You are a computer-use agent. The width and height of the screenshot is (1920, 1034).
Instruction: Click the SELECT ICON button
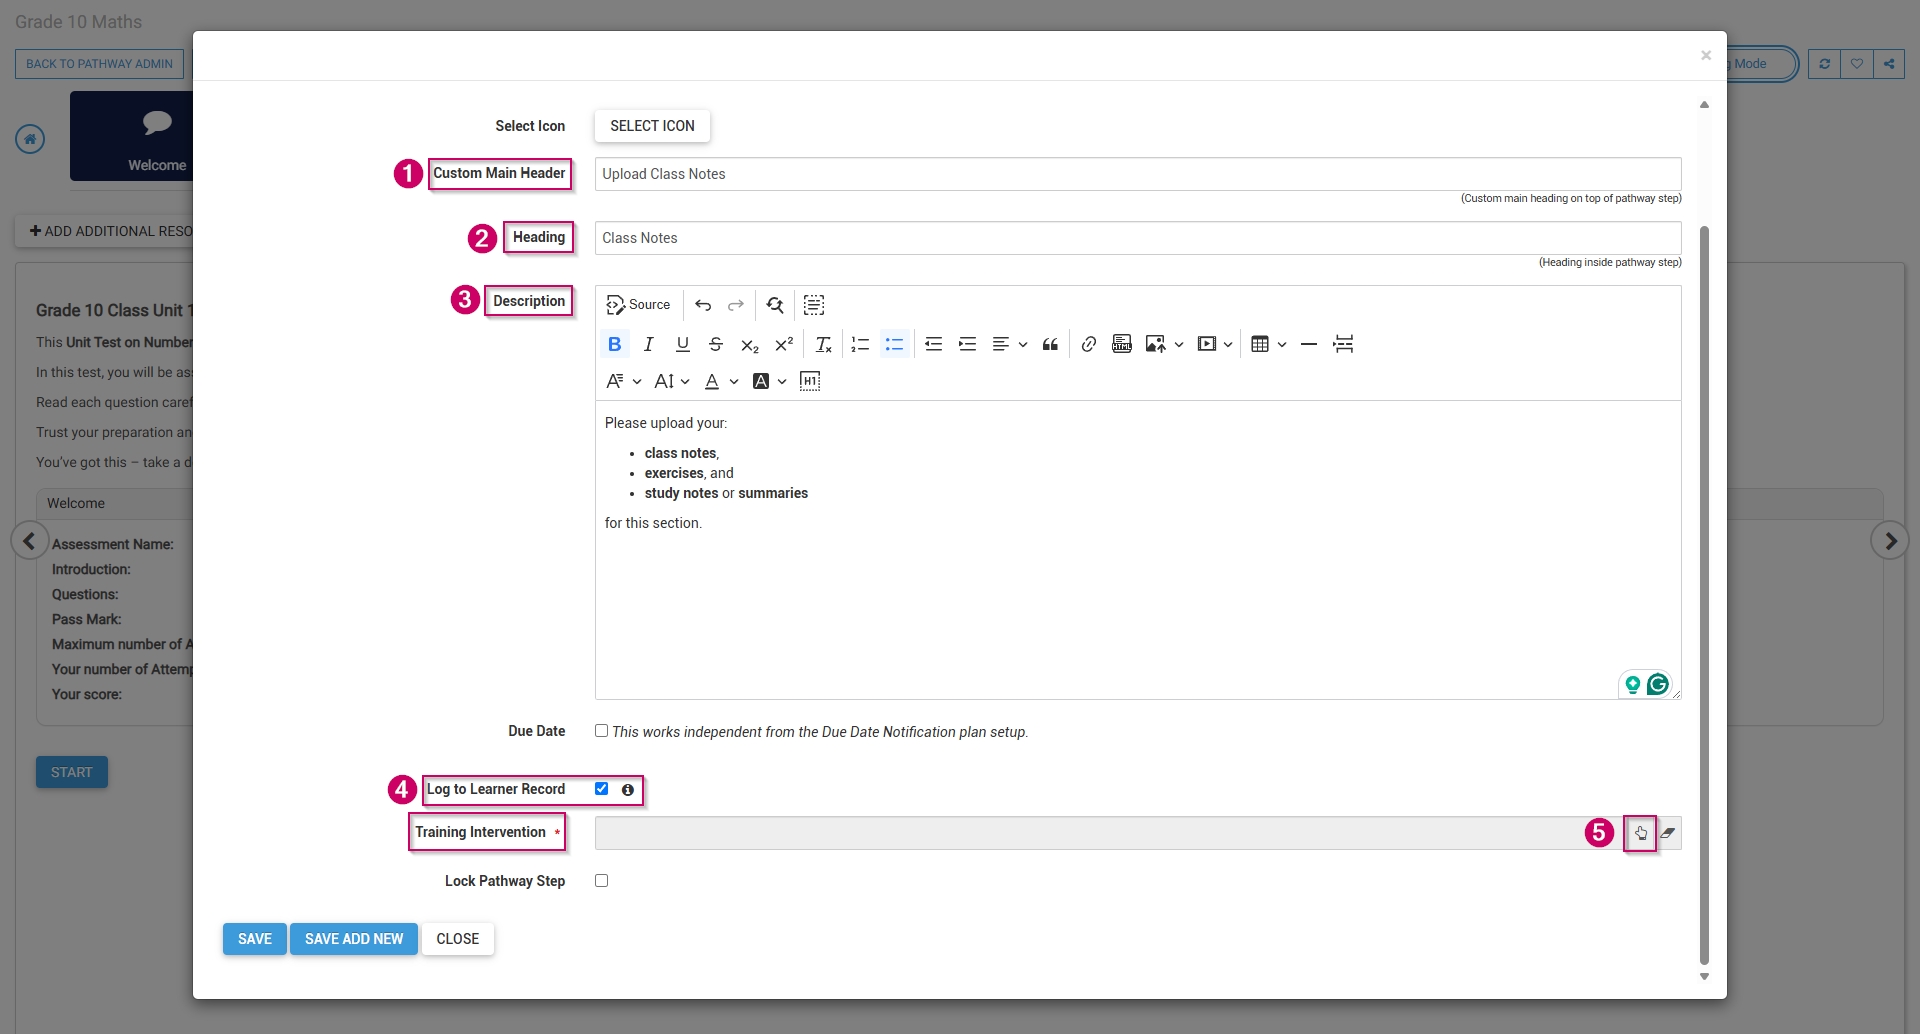(652, 126)
